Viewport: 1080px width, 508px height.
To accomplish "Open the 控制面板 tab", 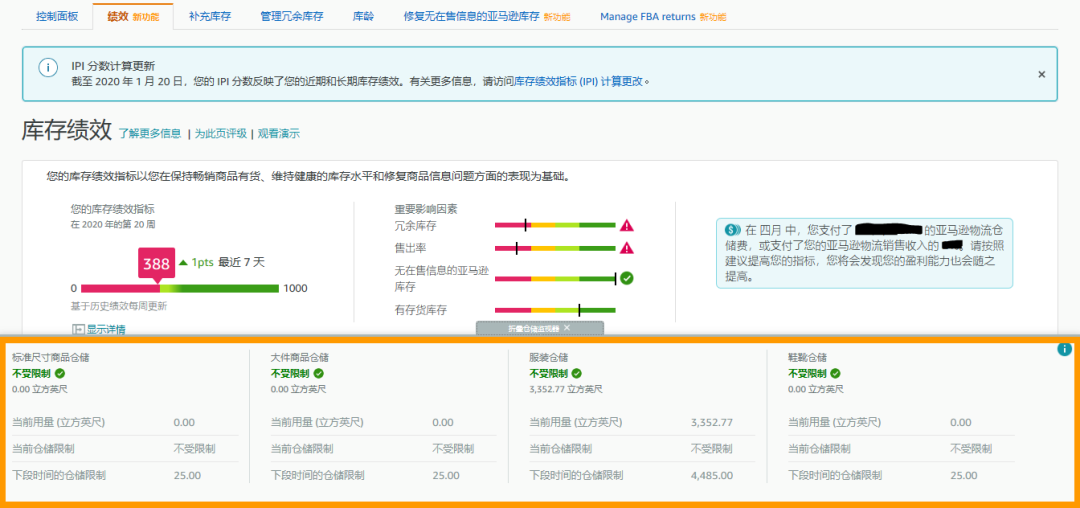I will coord(56,17).
